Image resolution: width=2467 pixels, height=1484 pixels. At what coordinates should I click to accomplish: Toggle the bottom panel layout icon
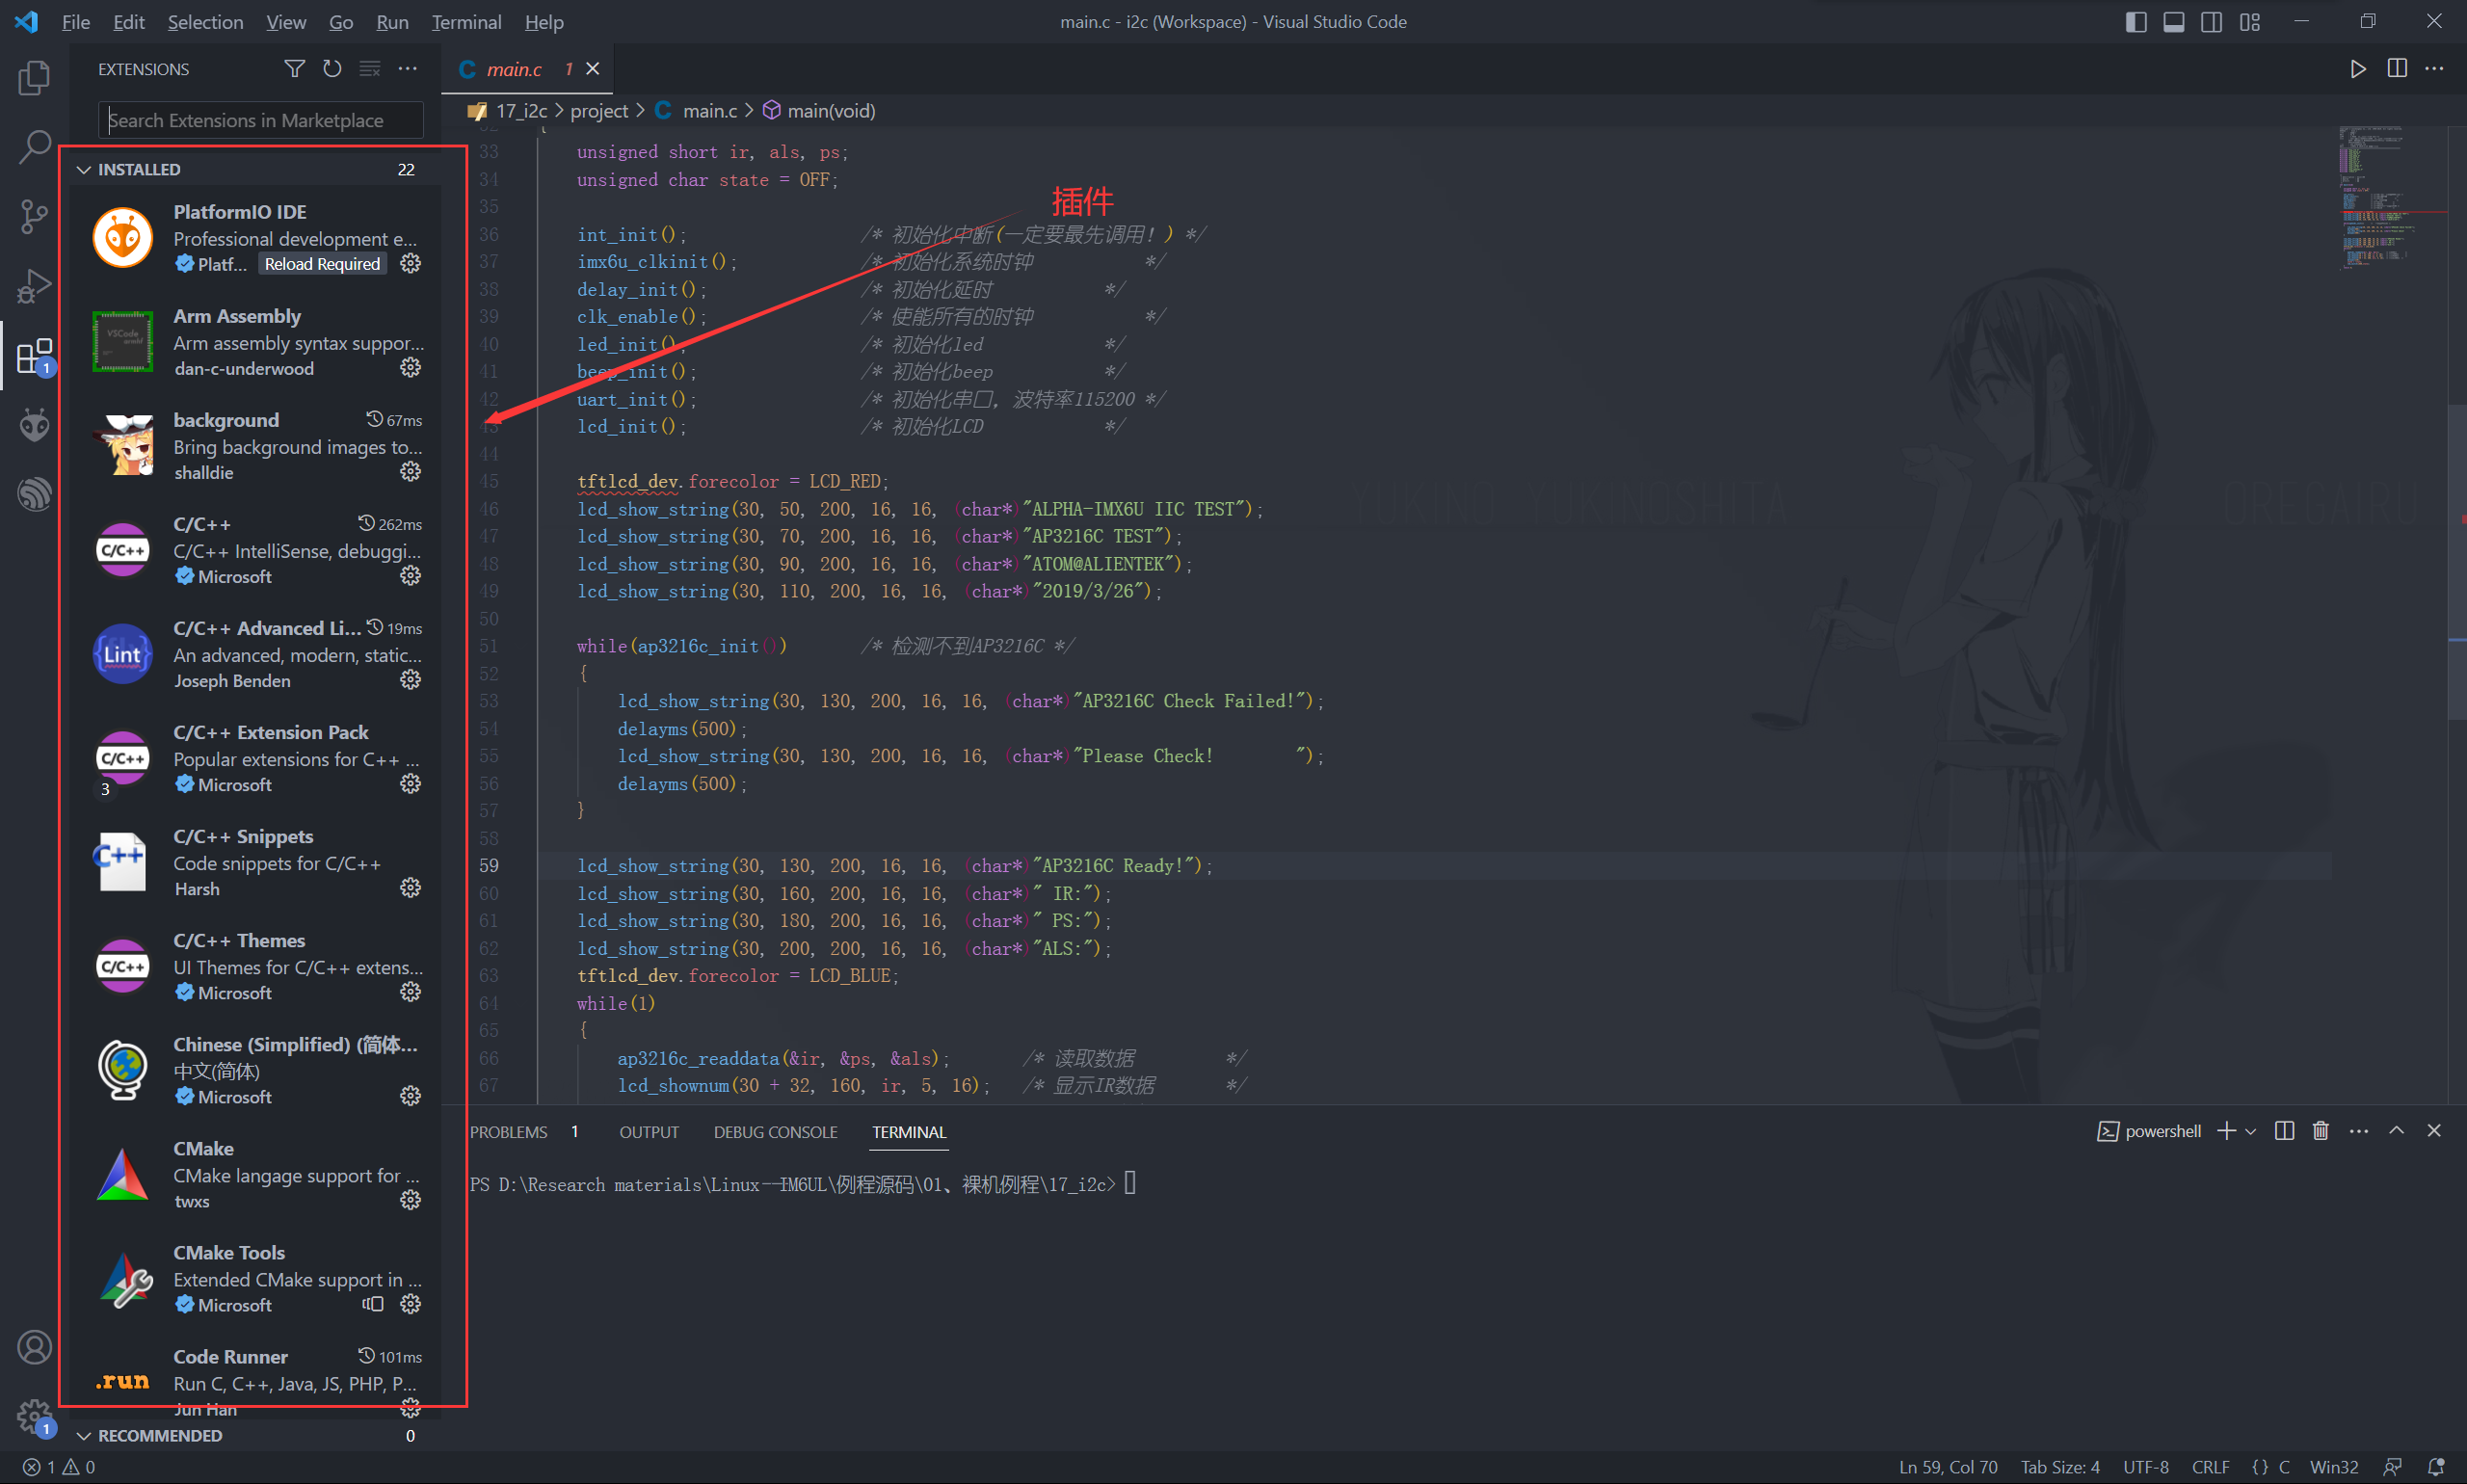(2173, 22)
